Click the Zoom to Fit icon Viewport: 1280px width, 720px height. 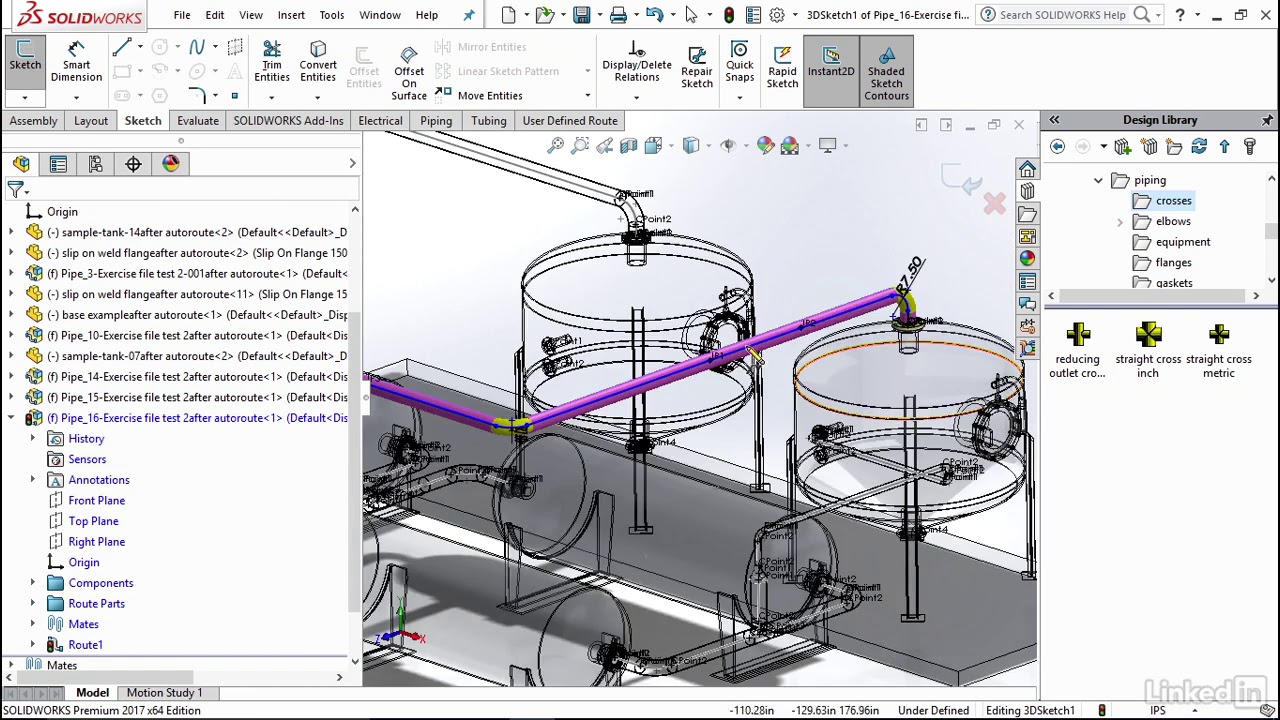tap(555, 146)
